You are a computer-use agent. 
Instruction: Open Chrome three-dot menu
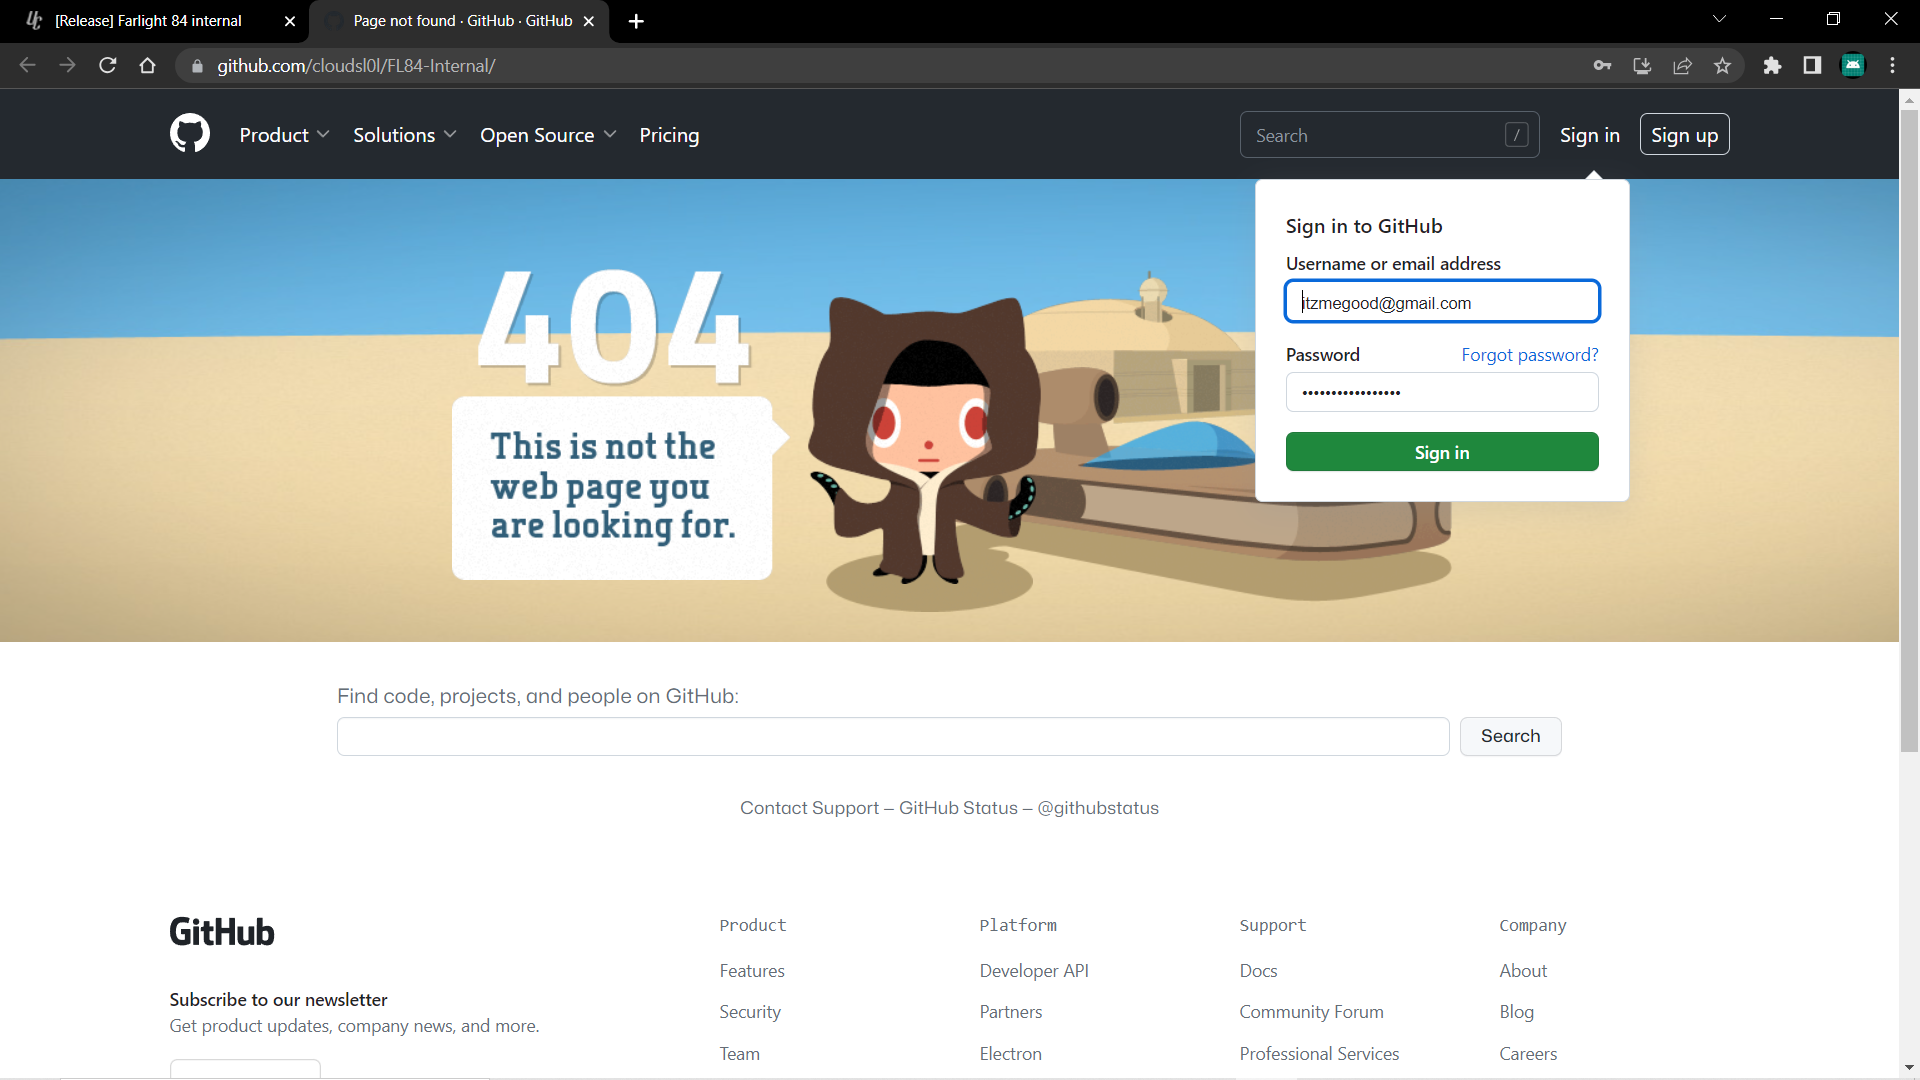1892,66
